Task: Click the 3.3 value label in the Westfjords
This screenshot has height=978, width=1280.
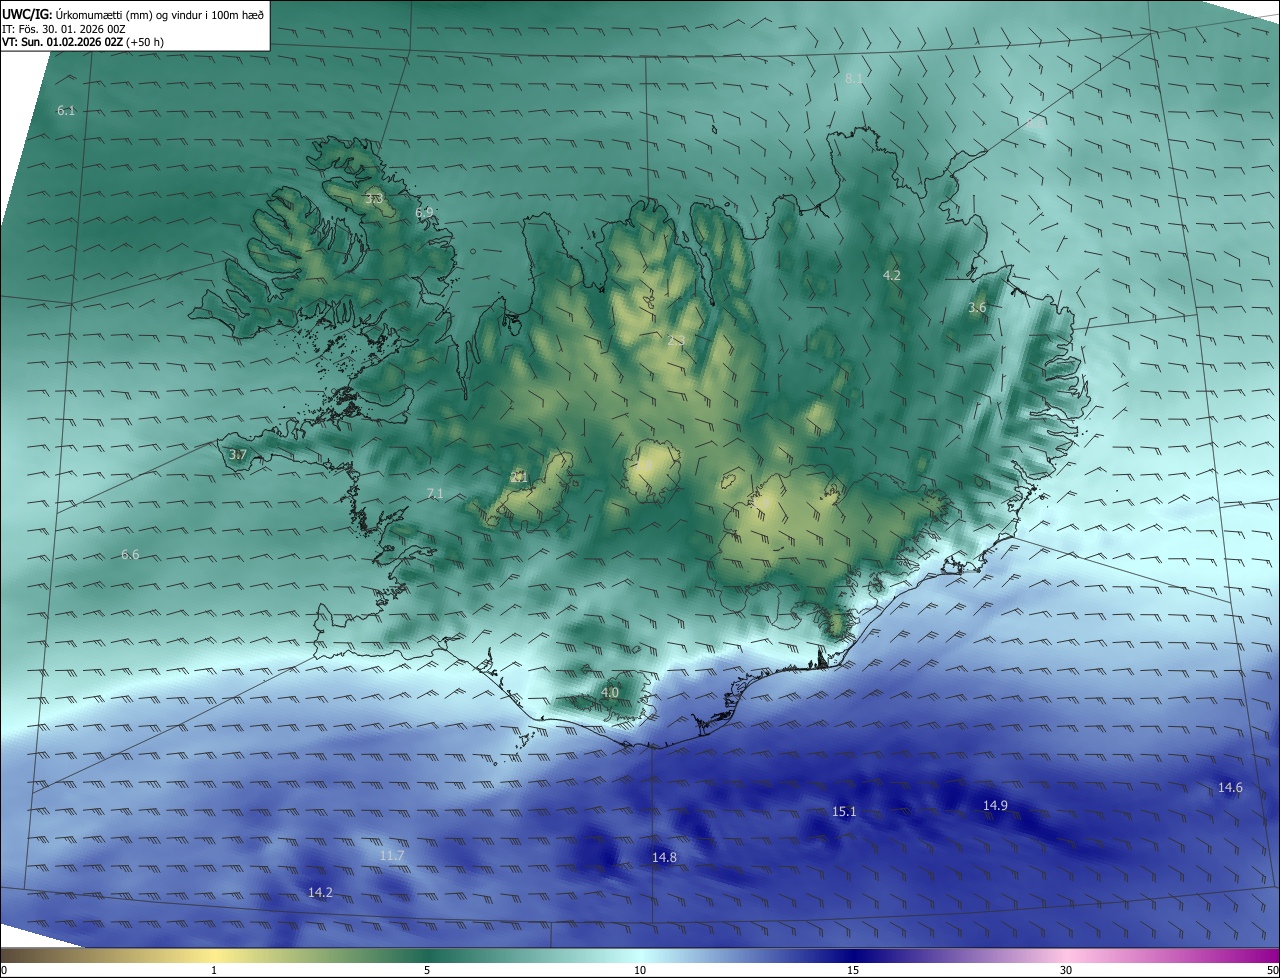Action: (374, 199)
